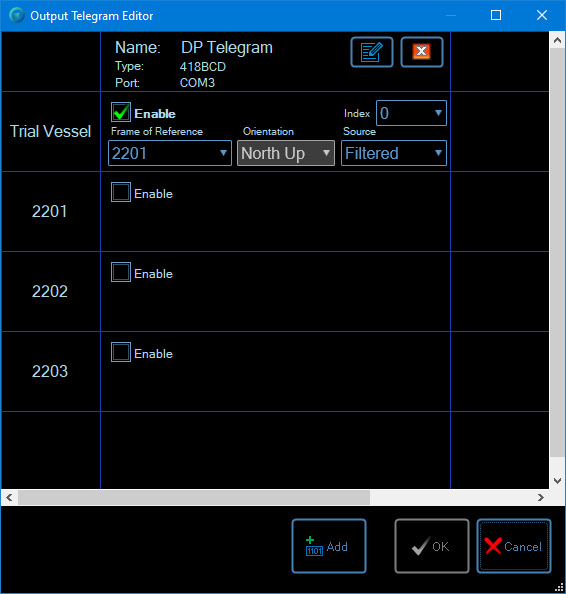Screen dimensions: 566x594
Task: Click the scroll down arrow of vertical scrollbar
Action: click(x=557, y=481)
